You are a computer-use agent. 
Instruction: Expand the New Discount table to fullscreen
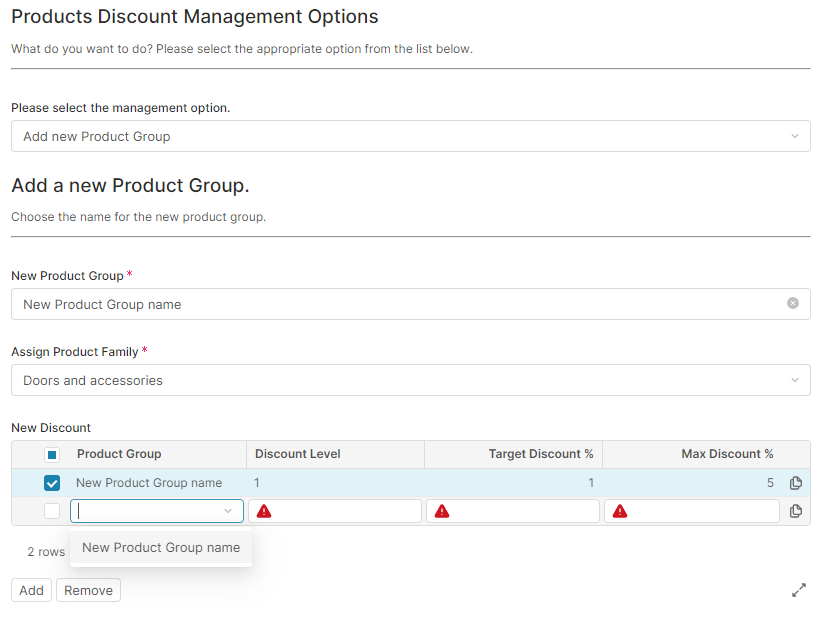798,590
